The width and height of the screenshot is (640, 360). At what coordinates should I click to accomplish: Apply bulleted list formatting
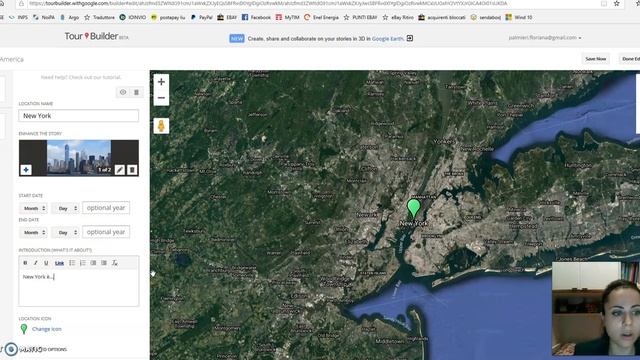click(72, 263)
